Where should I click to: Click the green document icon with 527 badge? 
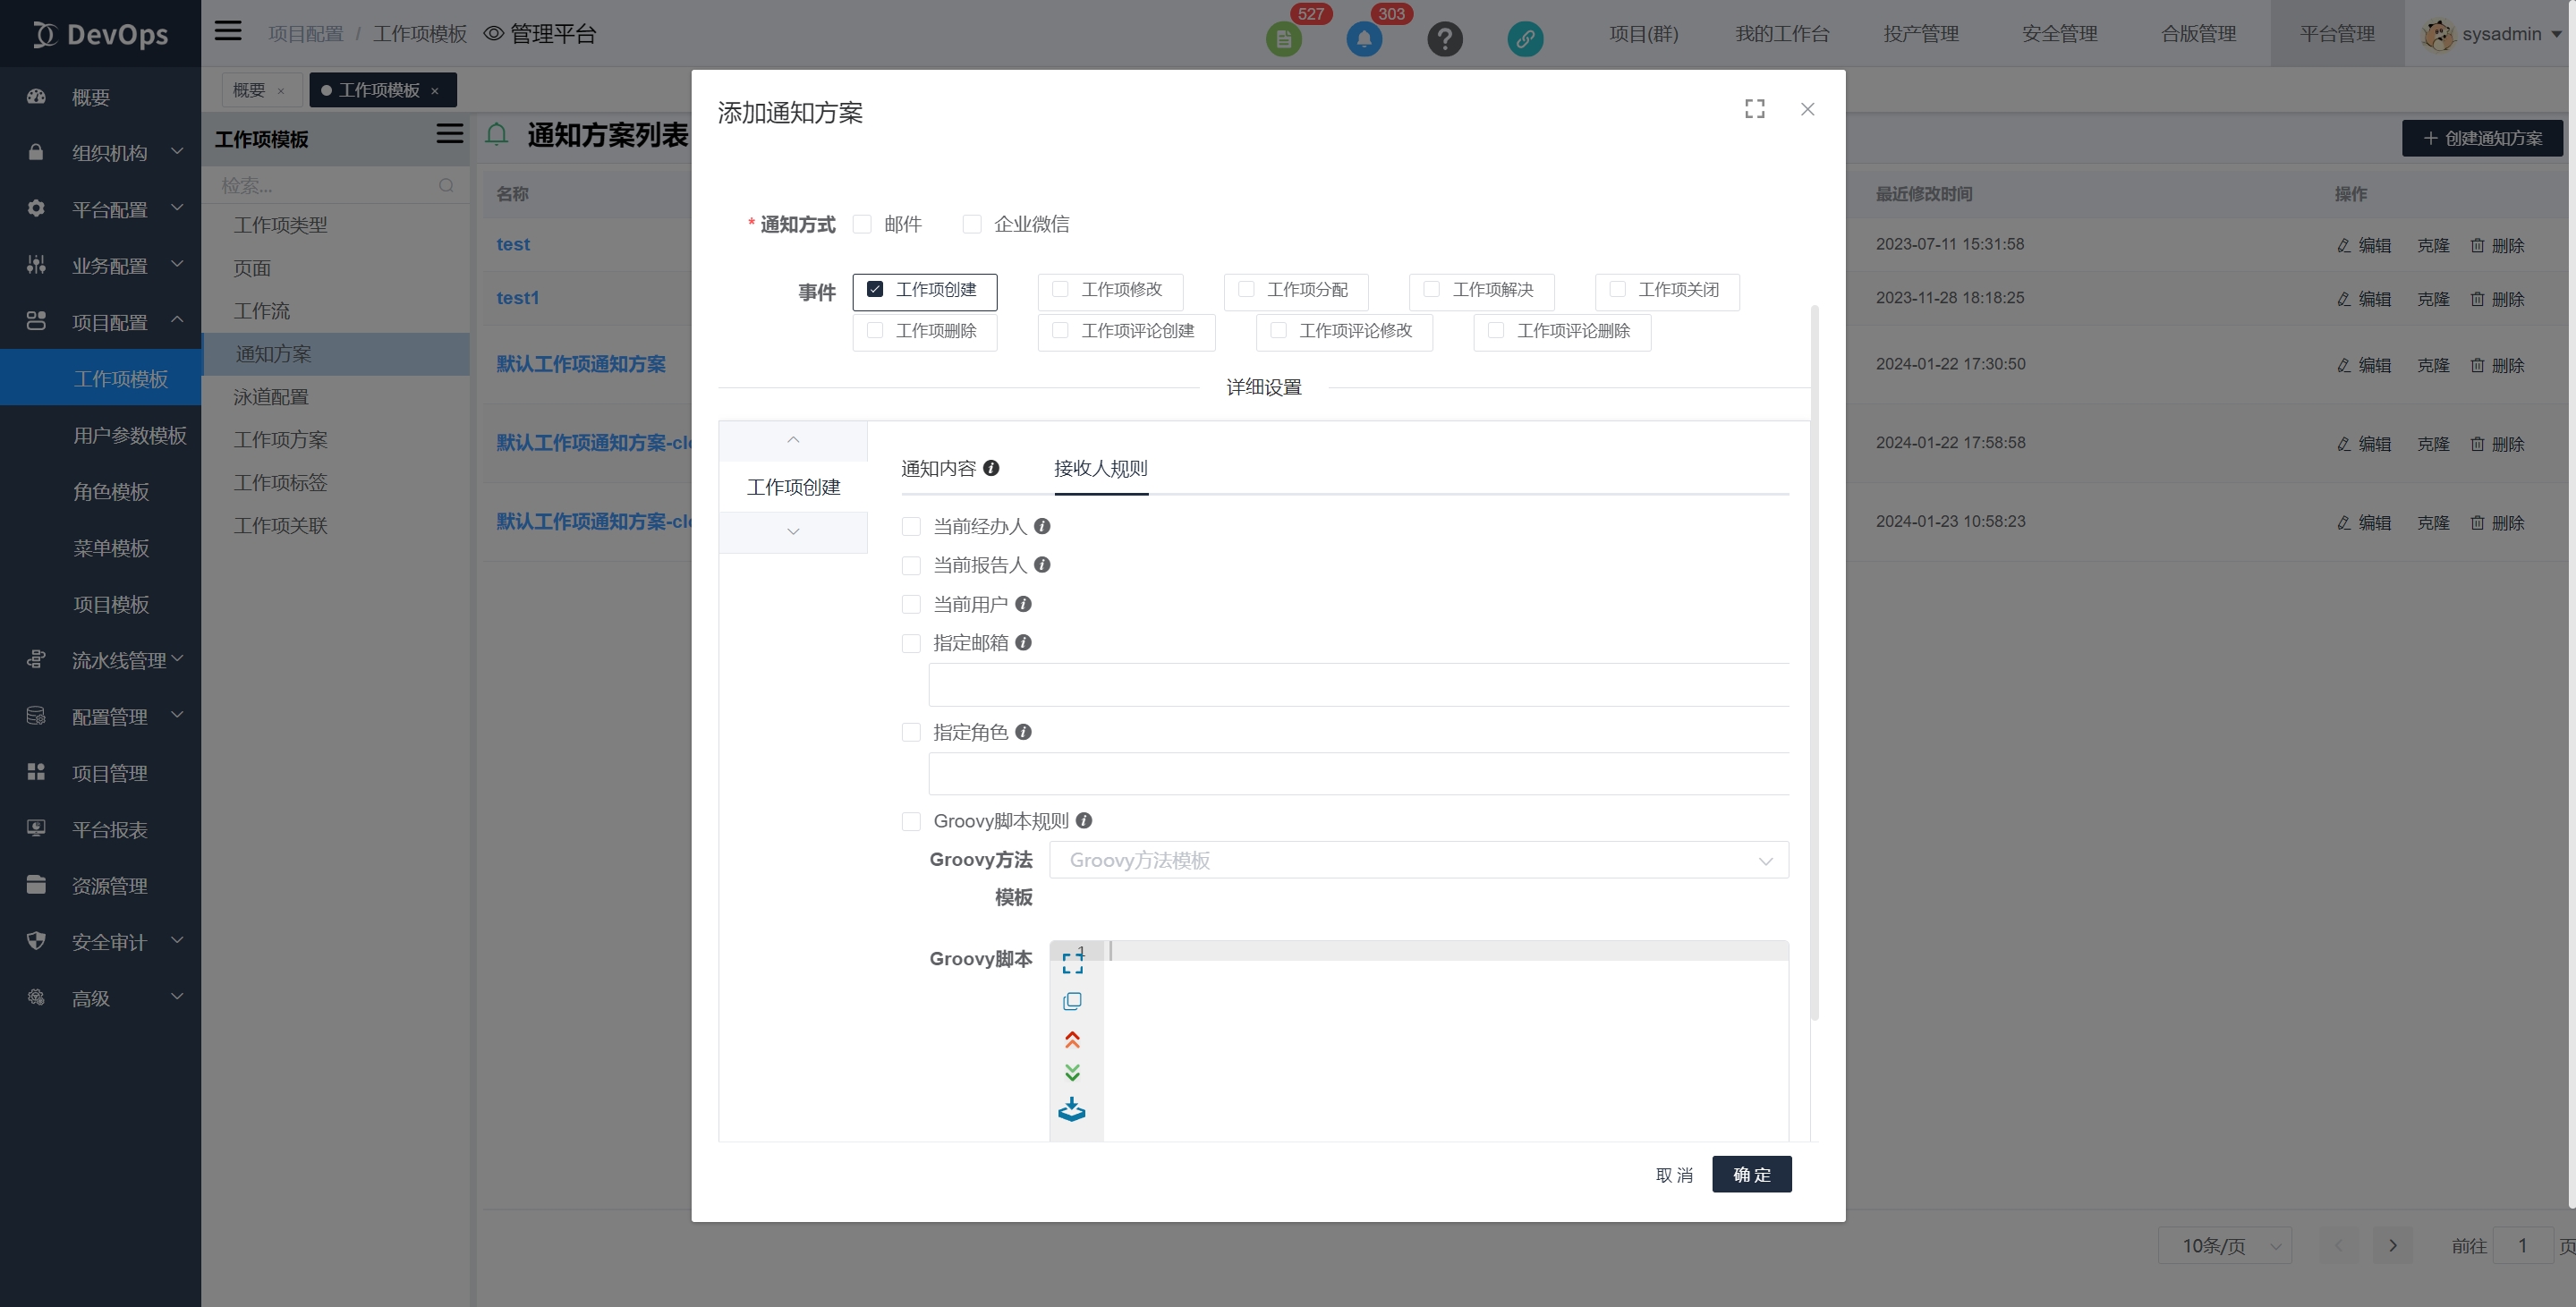click(x=1283, y=39)
